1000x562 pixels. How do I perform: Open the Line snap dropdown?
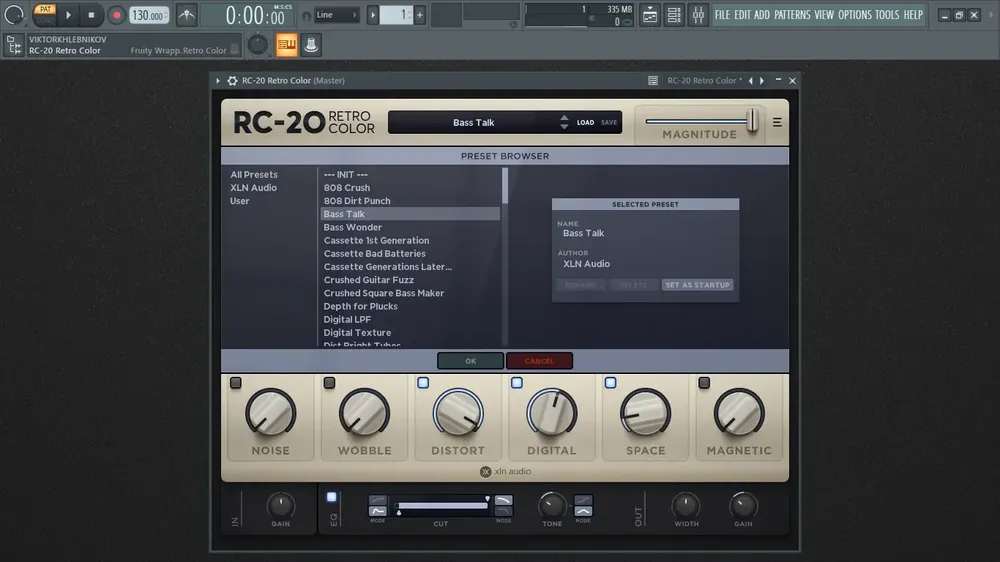click(336, 15)
